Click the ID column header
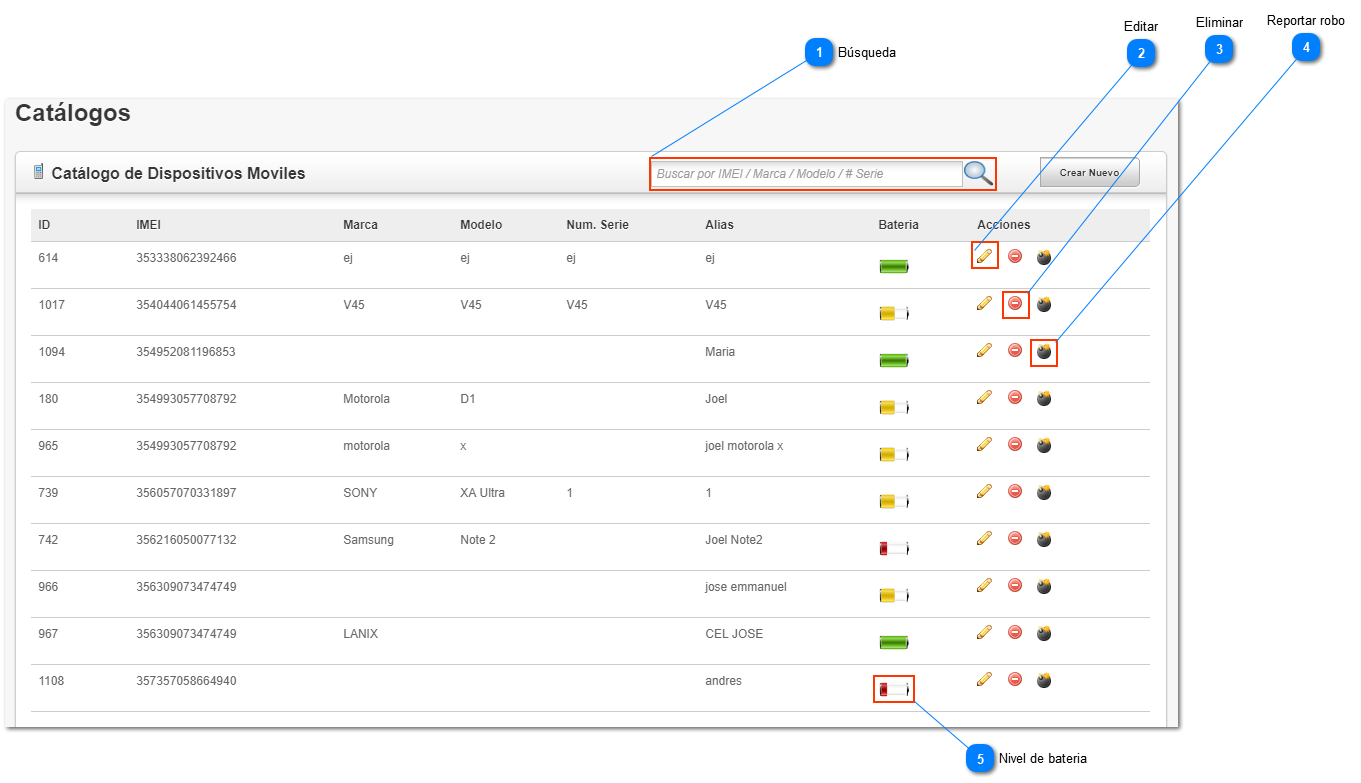The width and height of the screenshot is (1361, 783). [44, 225]
